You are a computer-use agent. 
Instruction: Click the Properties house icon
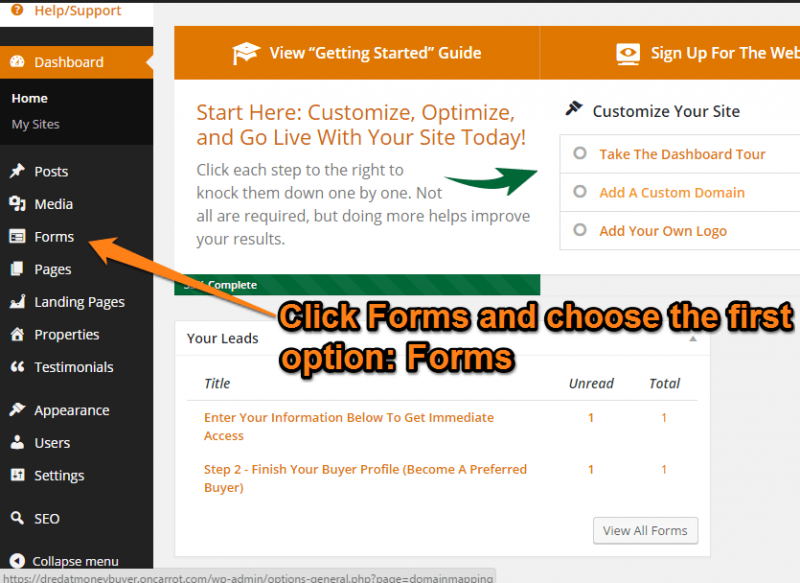tap(17, 334)
